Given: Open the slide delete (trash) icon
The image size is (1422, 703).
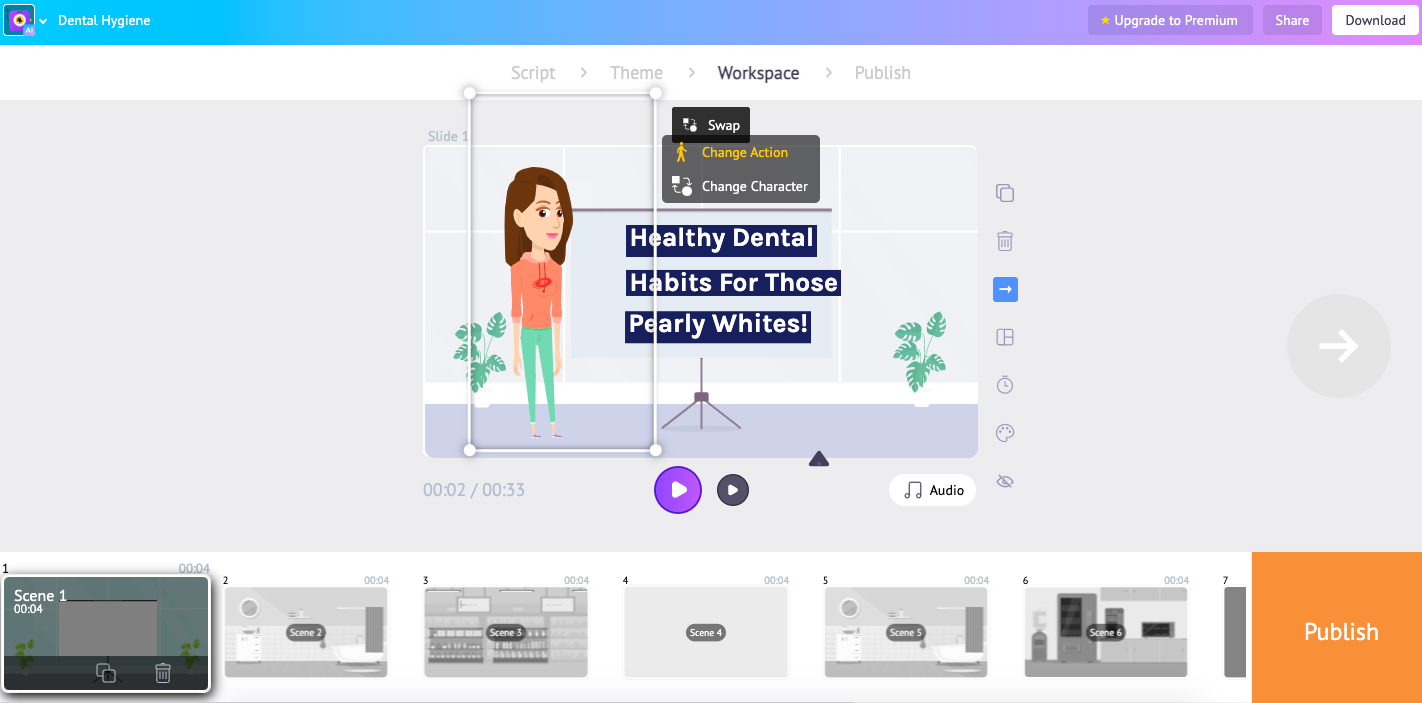Looking at the screenshot, I should coord(1004,240).
